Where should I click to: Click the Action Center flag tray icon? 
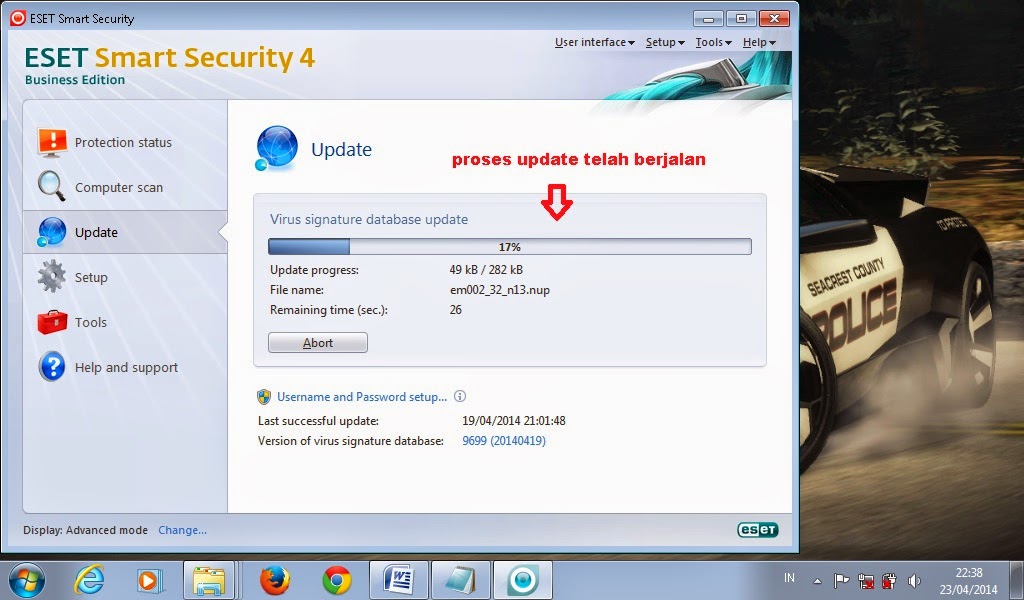click(841, 580)
